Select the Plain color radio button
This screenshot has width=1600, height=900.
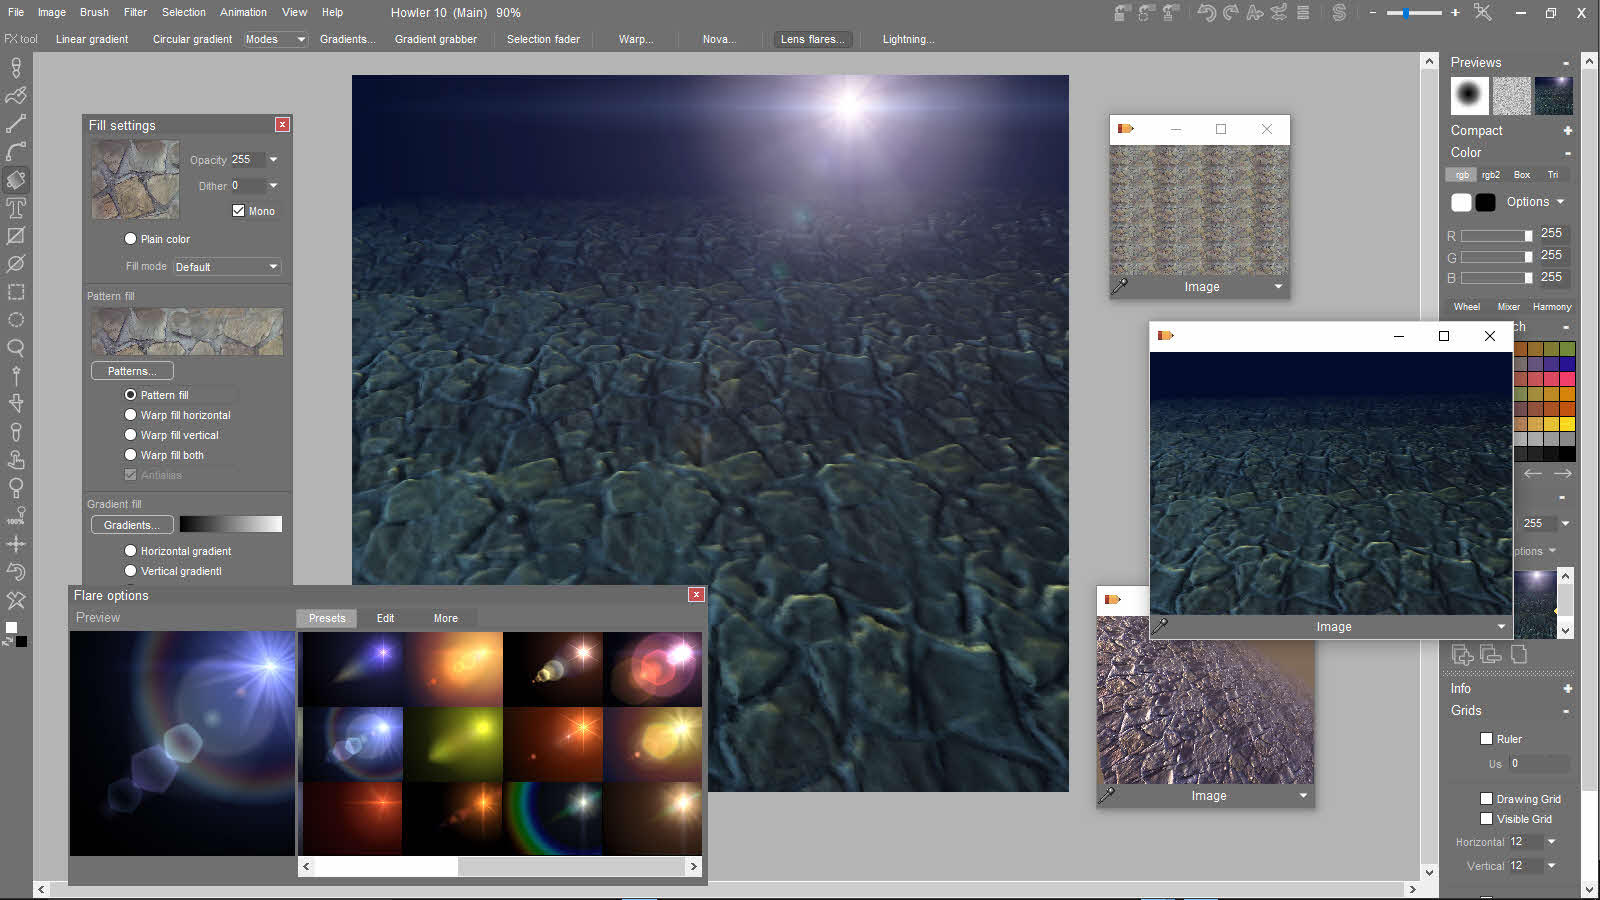click(x=130, y=239)
